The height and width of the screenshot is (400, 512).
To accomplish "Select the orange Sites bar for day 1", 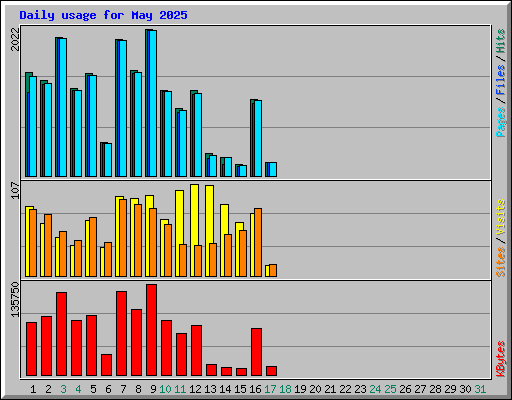I will click(x=33, y=243).
